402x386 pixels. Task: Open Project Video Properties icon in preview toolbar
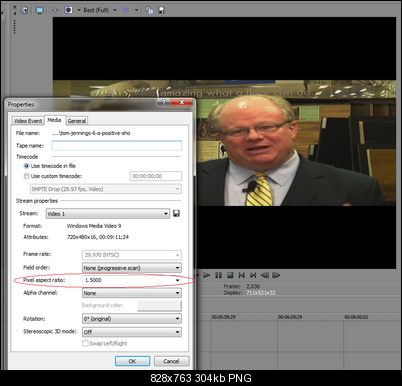[25, 10]
